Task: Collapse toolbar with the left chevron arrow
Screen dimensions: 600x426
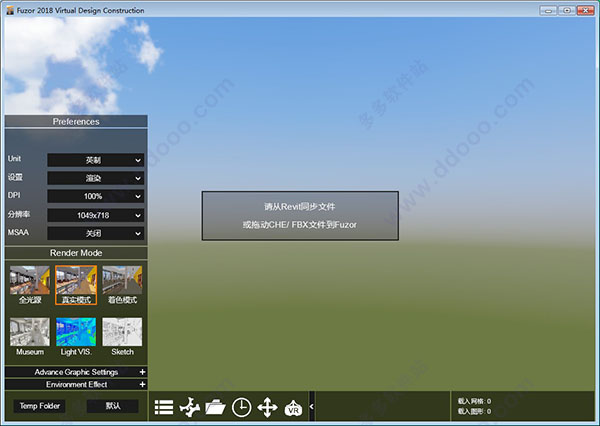Action: 311,407
